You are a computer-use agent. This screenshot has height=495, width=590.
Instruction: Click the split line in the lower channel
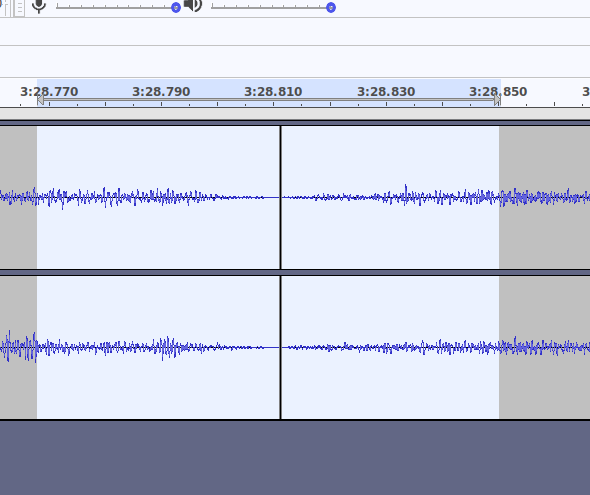pyautogui.click(x=280, y=348)
